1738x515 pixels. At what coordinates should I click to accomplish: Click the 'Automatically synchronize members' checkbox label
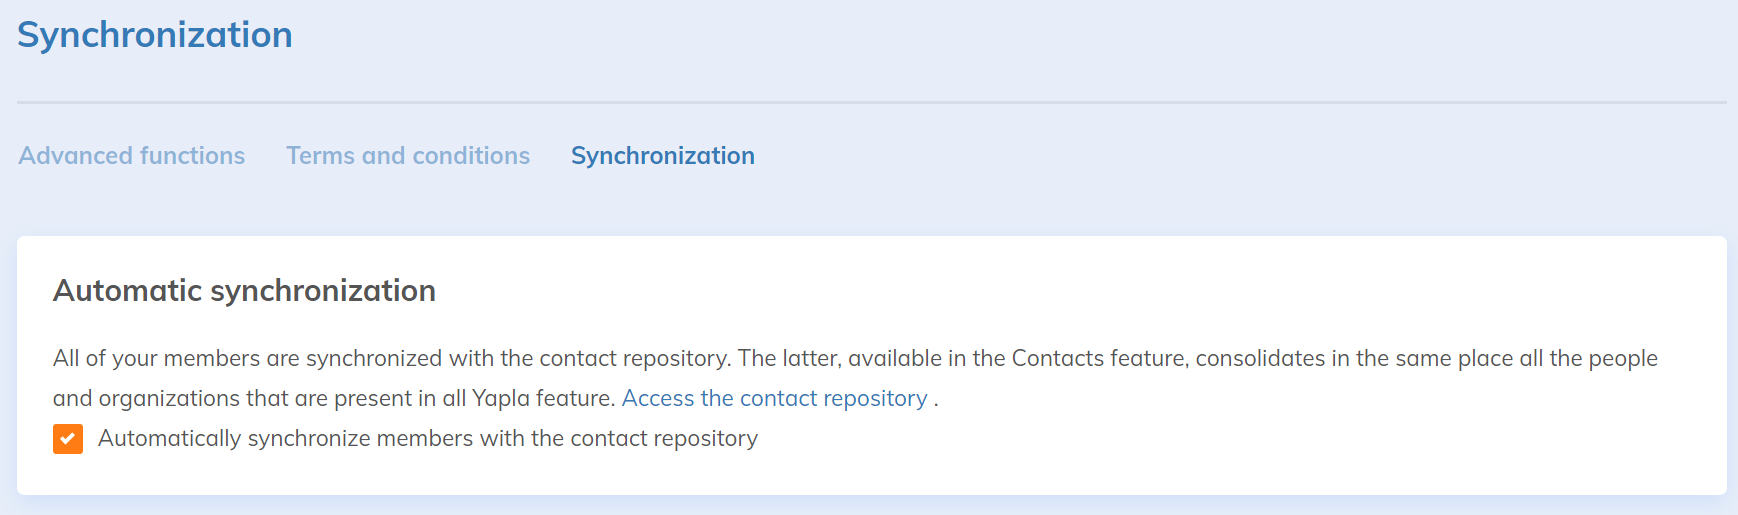click(427, 439)
